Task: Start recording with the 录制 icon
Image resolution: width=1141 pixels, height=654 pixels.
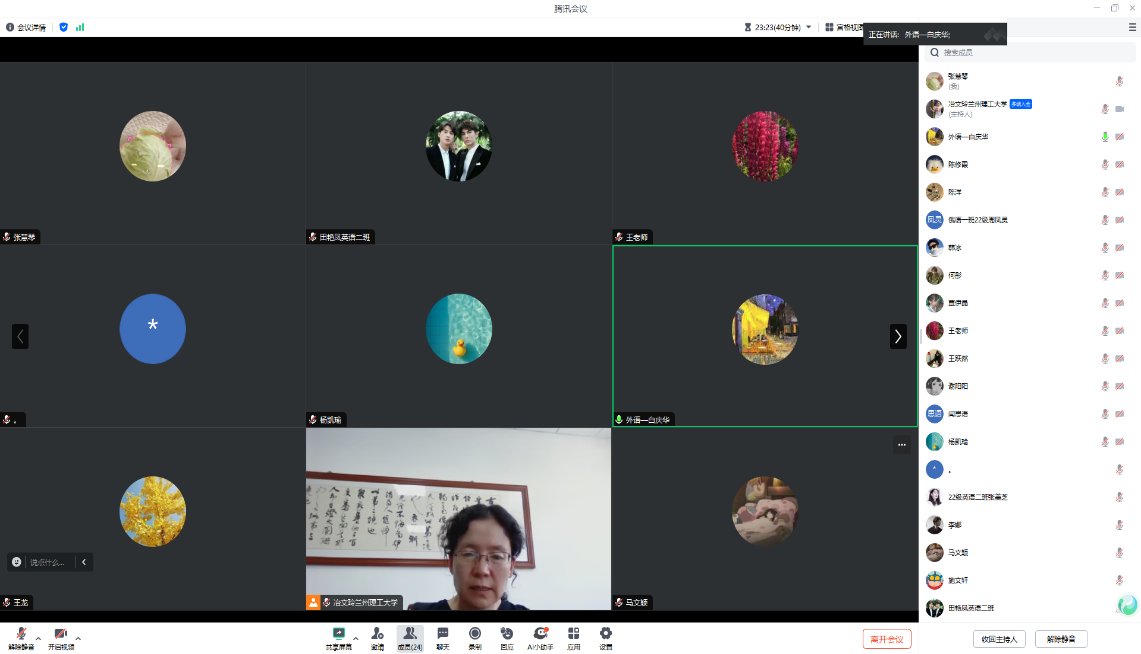Action: point(475,634)
